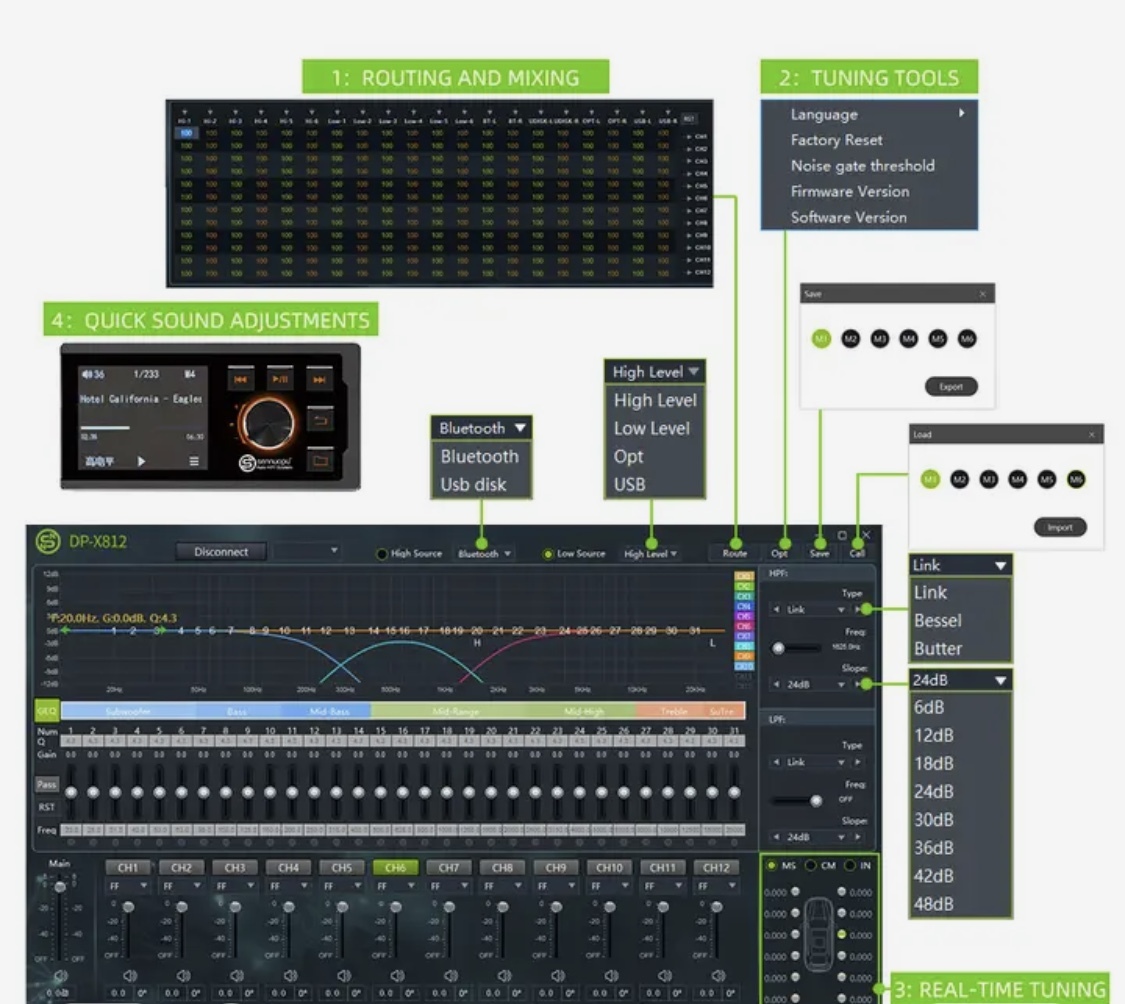The image size is (1125, 1004).
Task: Select the CM radio button
Action: [x=811, y=865]
